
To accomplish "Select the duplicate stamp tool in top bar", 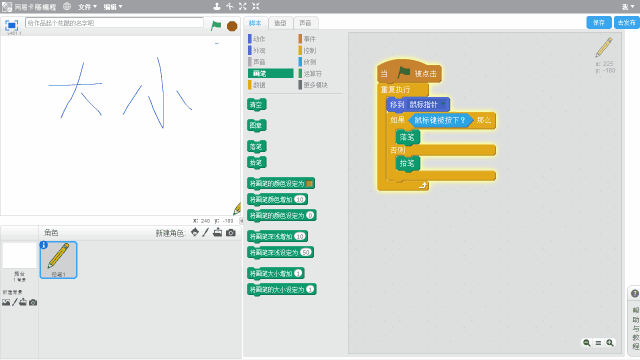I will [217, 6].
